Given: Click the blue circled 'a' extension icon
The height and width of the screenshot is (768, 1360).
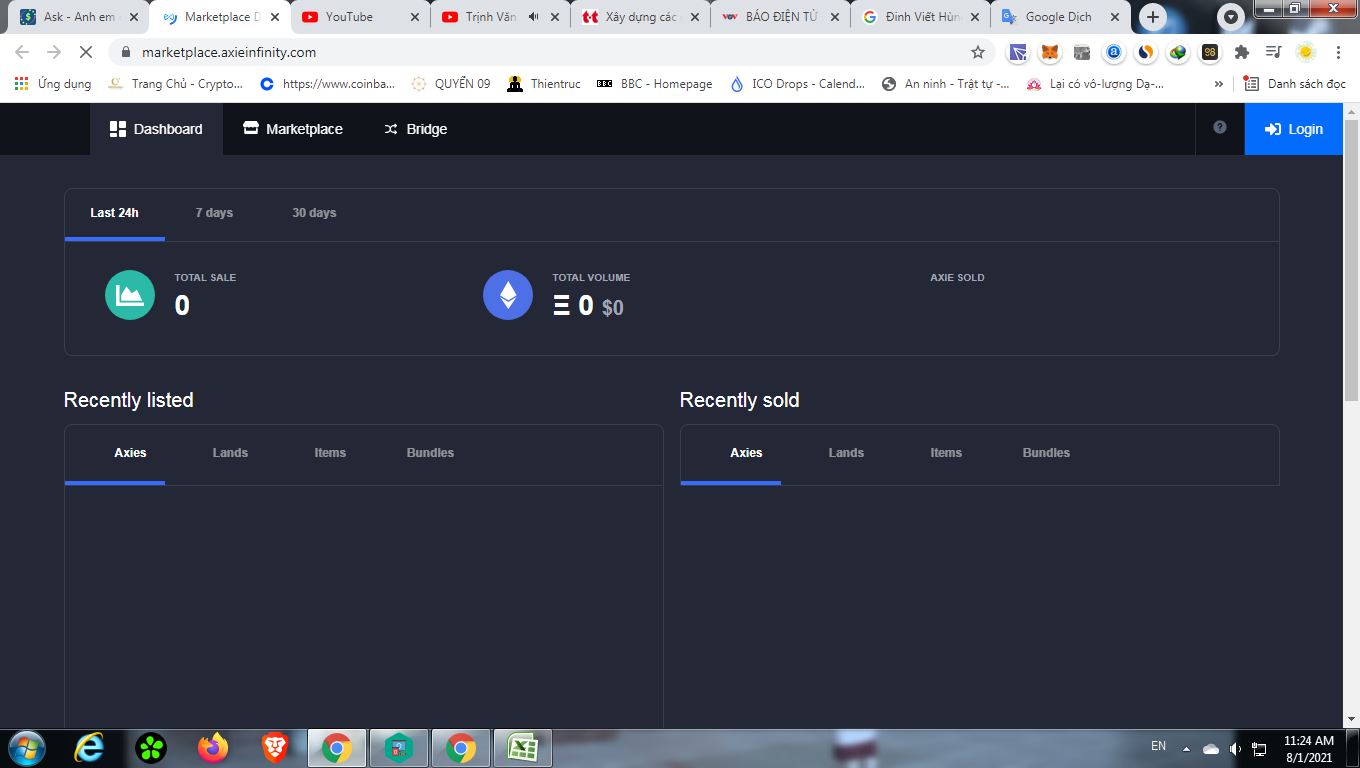Looking at the screenshot, I should [1113, 52].
